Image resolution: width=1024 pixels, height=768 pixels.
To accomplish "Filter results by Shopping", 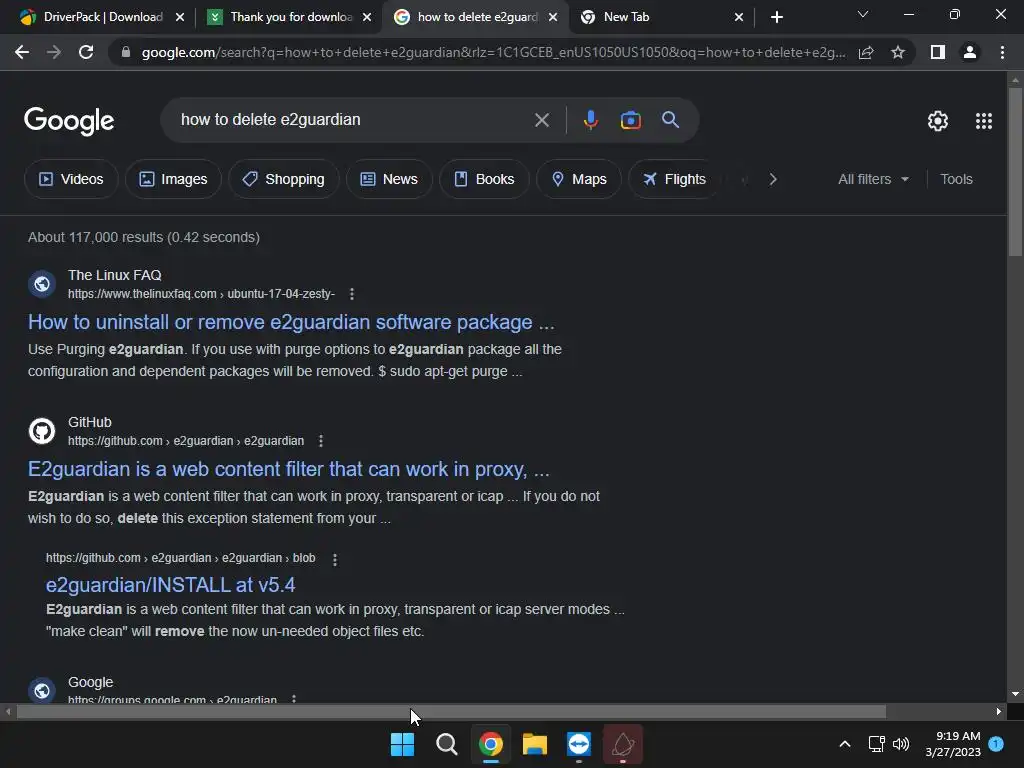I will tap(283, 179).
